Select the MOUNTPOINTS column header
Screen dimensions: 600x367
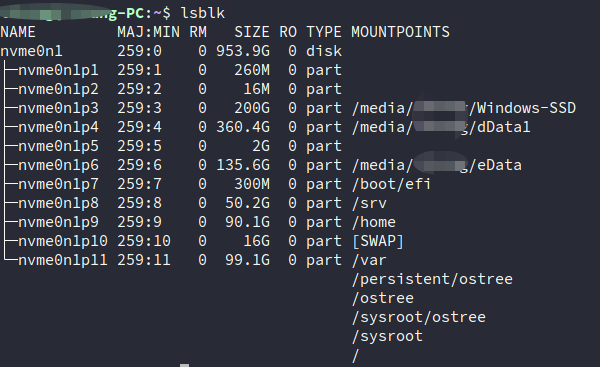400,32
